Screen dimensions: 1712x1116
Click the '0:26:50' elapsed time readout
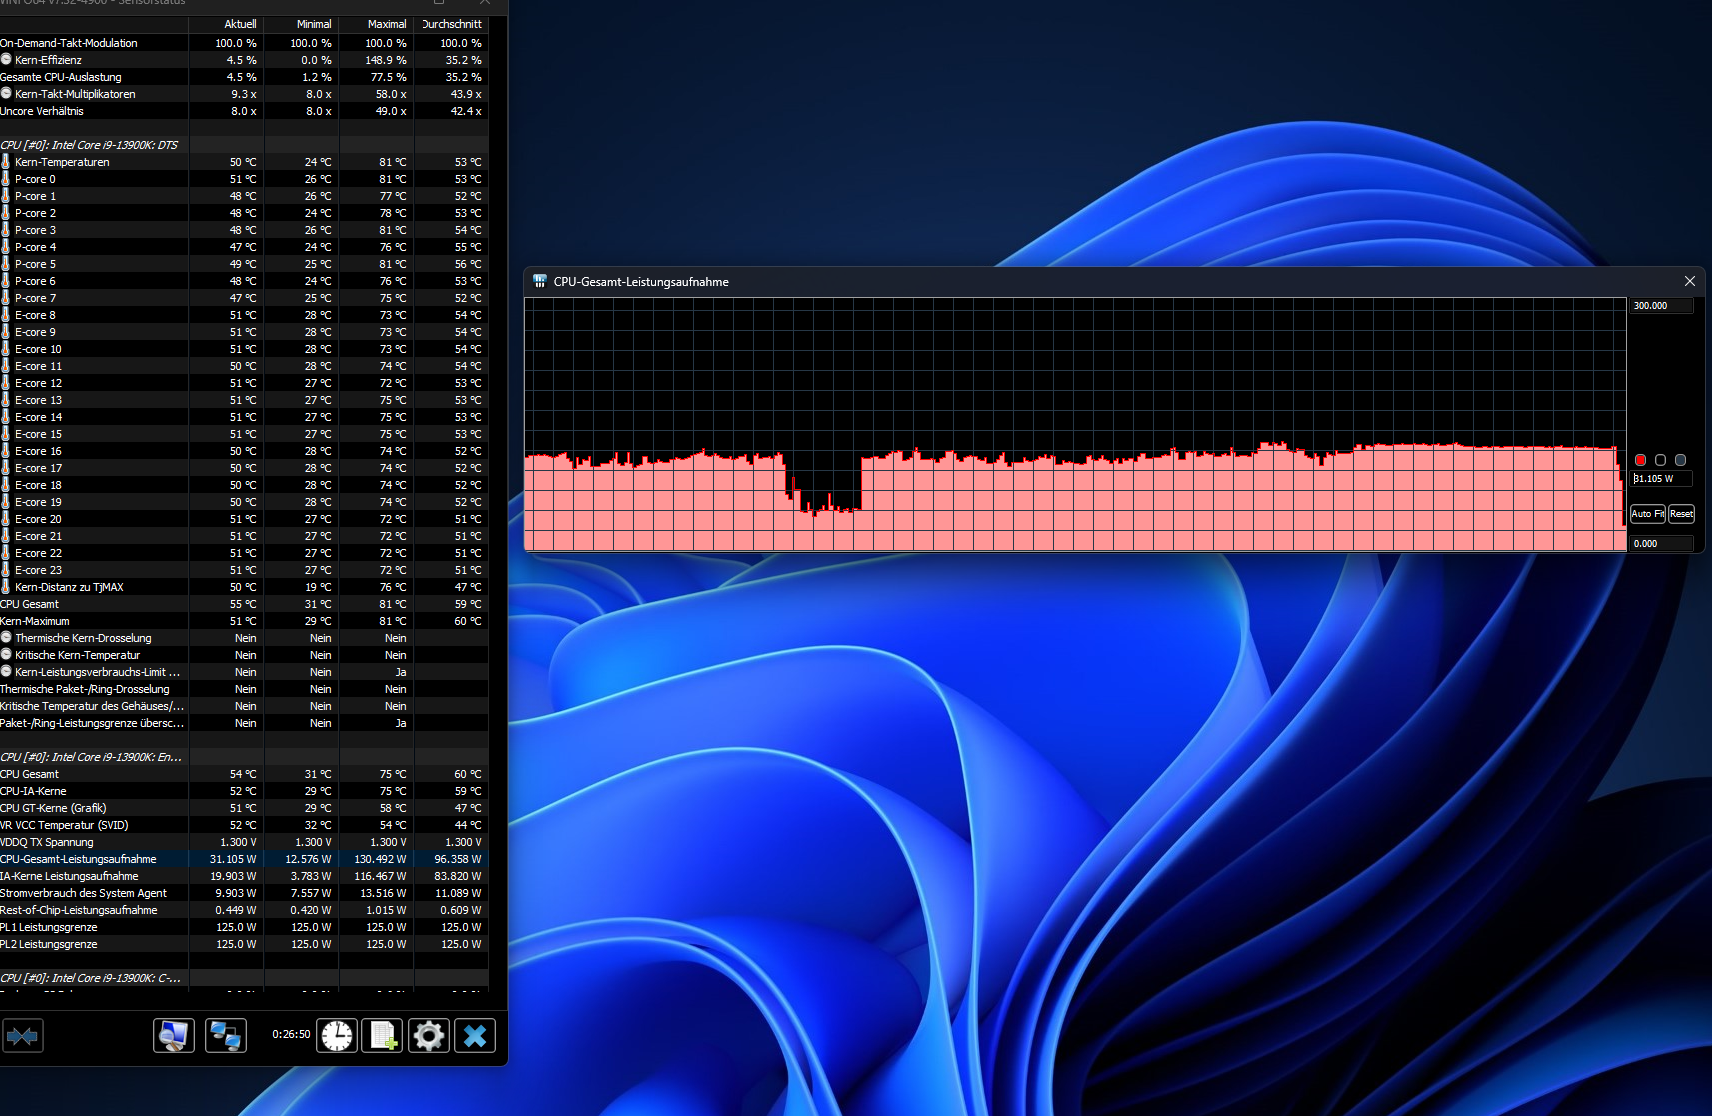[x=291, y=1034]
